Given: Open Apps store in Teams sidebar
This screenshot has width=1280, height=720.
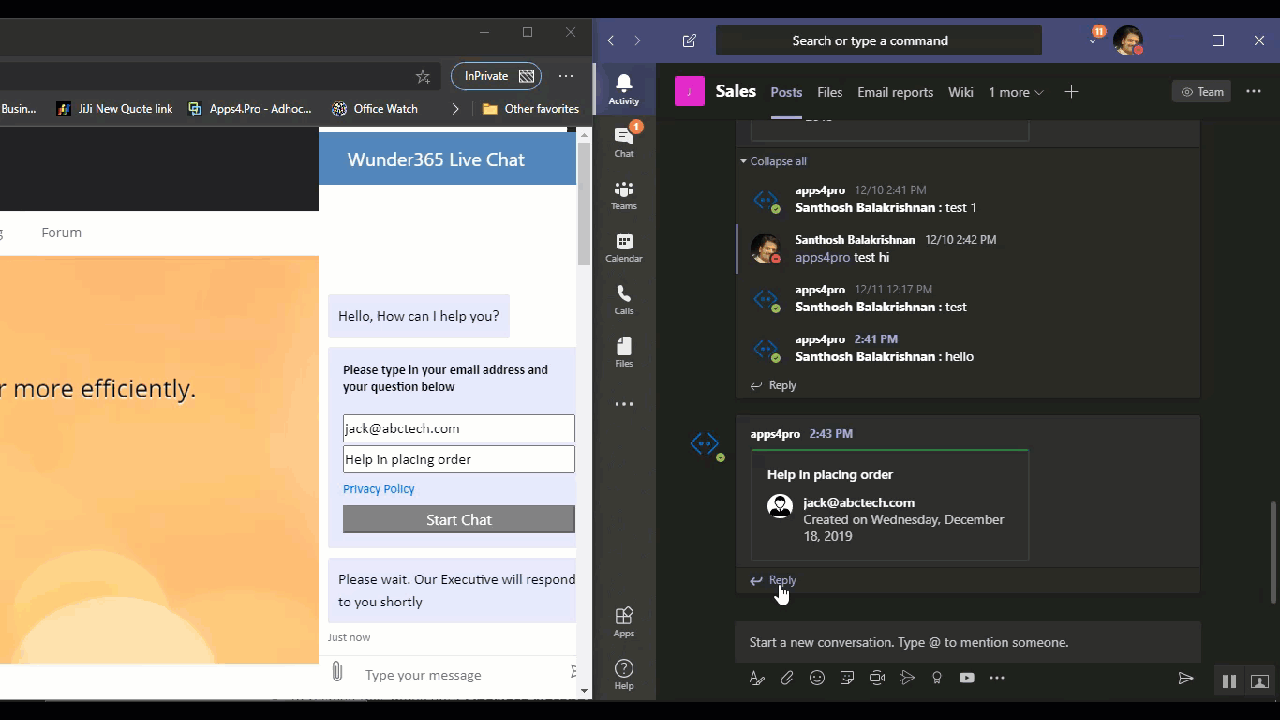Looking at the screenshot, I should click(x=624, y=621).
